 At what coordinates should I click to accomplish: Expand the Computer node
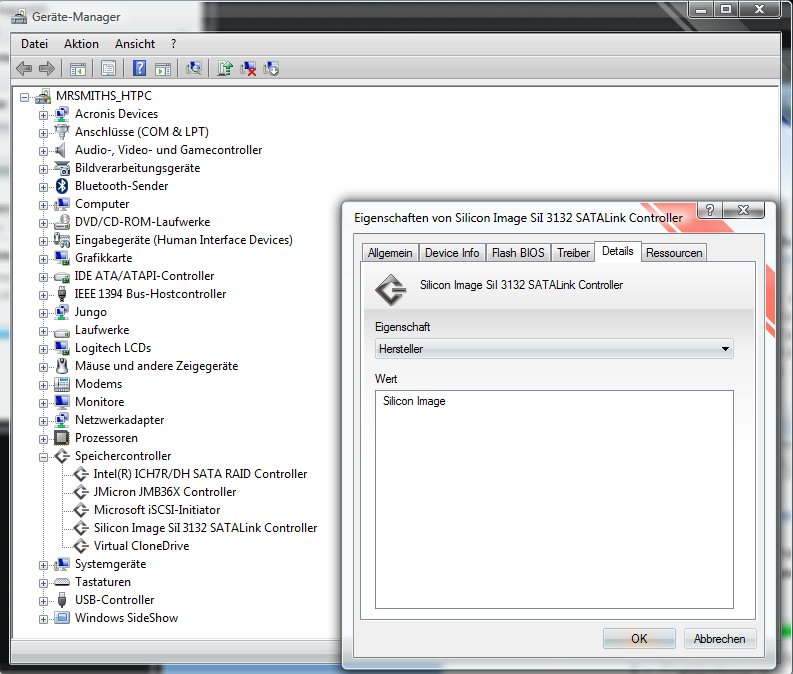point(43,205)
